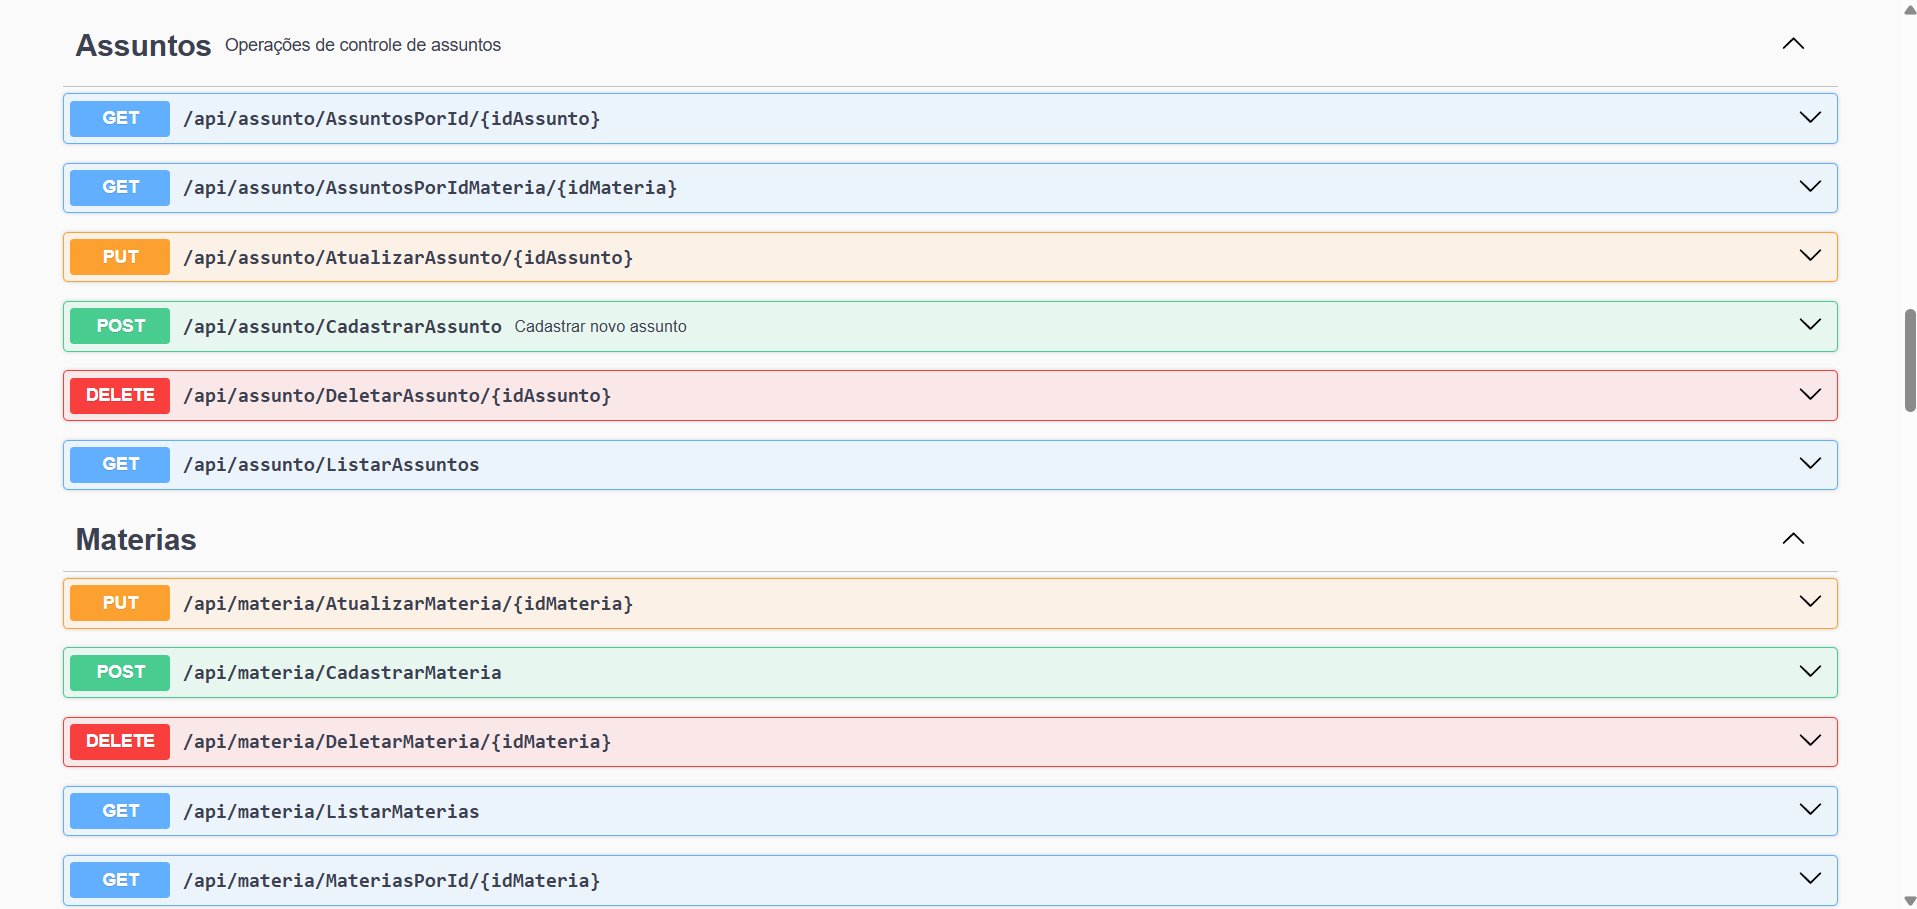
Task: Click the Materias section heading
Action: pos(135,539)
